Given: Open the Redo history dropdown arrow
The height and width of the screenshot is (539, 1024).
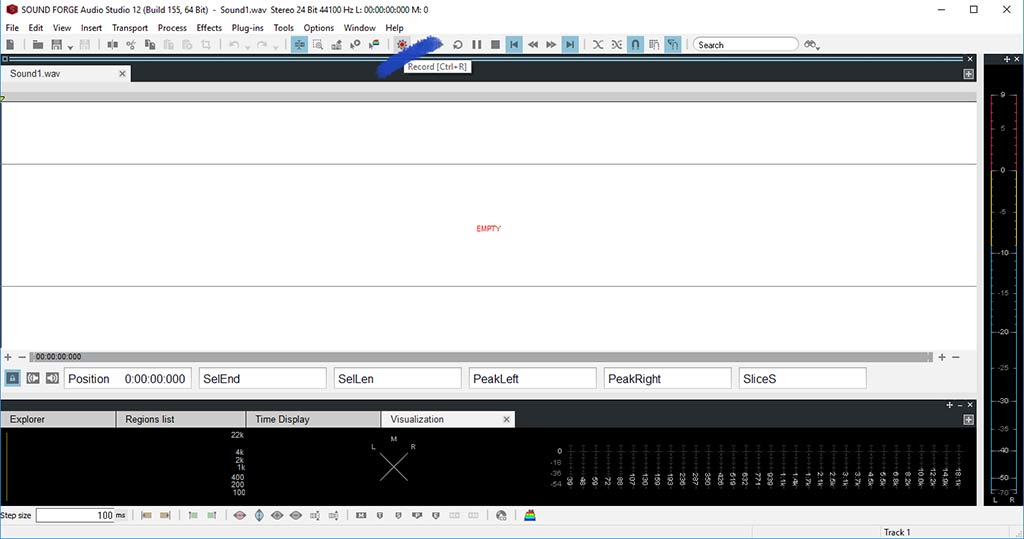Looking at the screenshot, I should 275,46.
